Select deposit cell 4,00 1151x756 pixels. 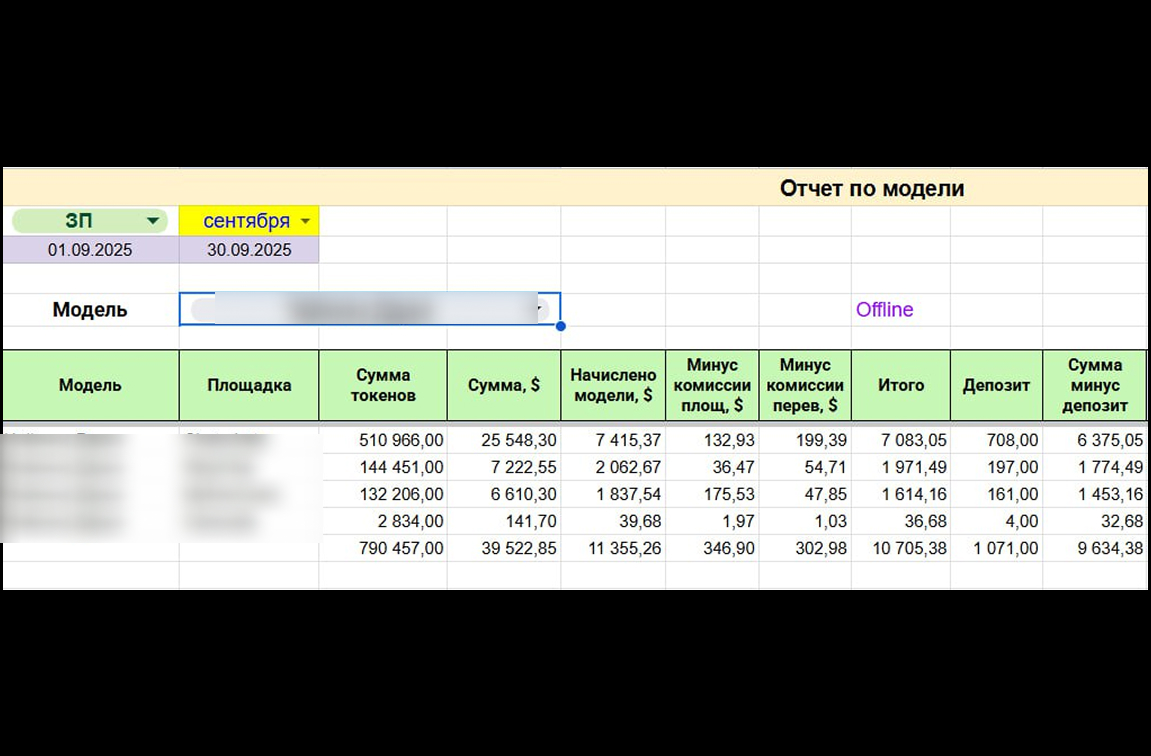tap(996, 522)
